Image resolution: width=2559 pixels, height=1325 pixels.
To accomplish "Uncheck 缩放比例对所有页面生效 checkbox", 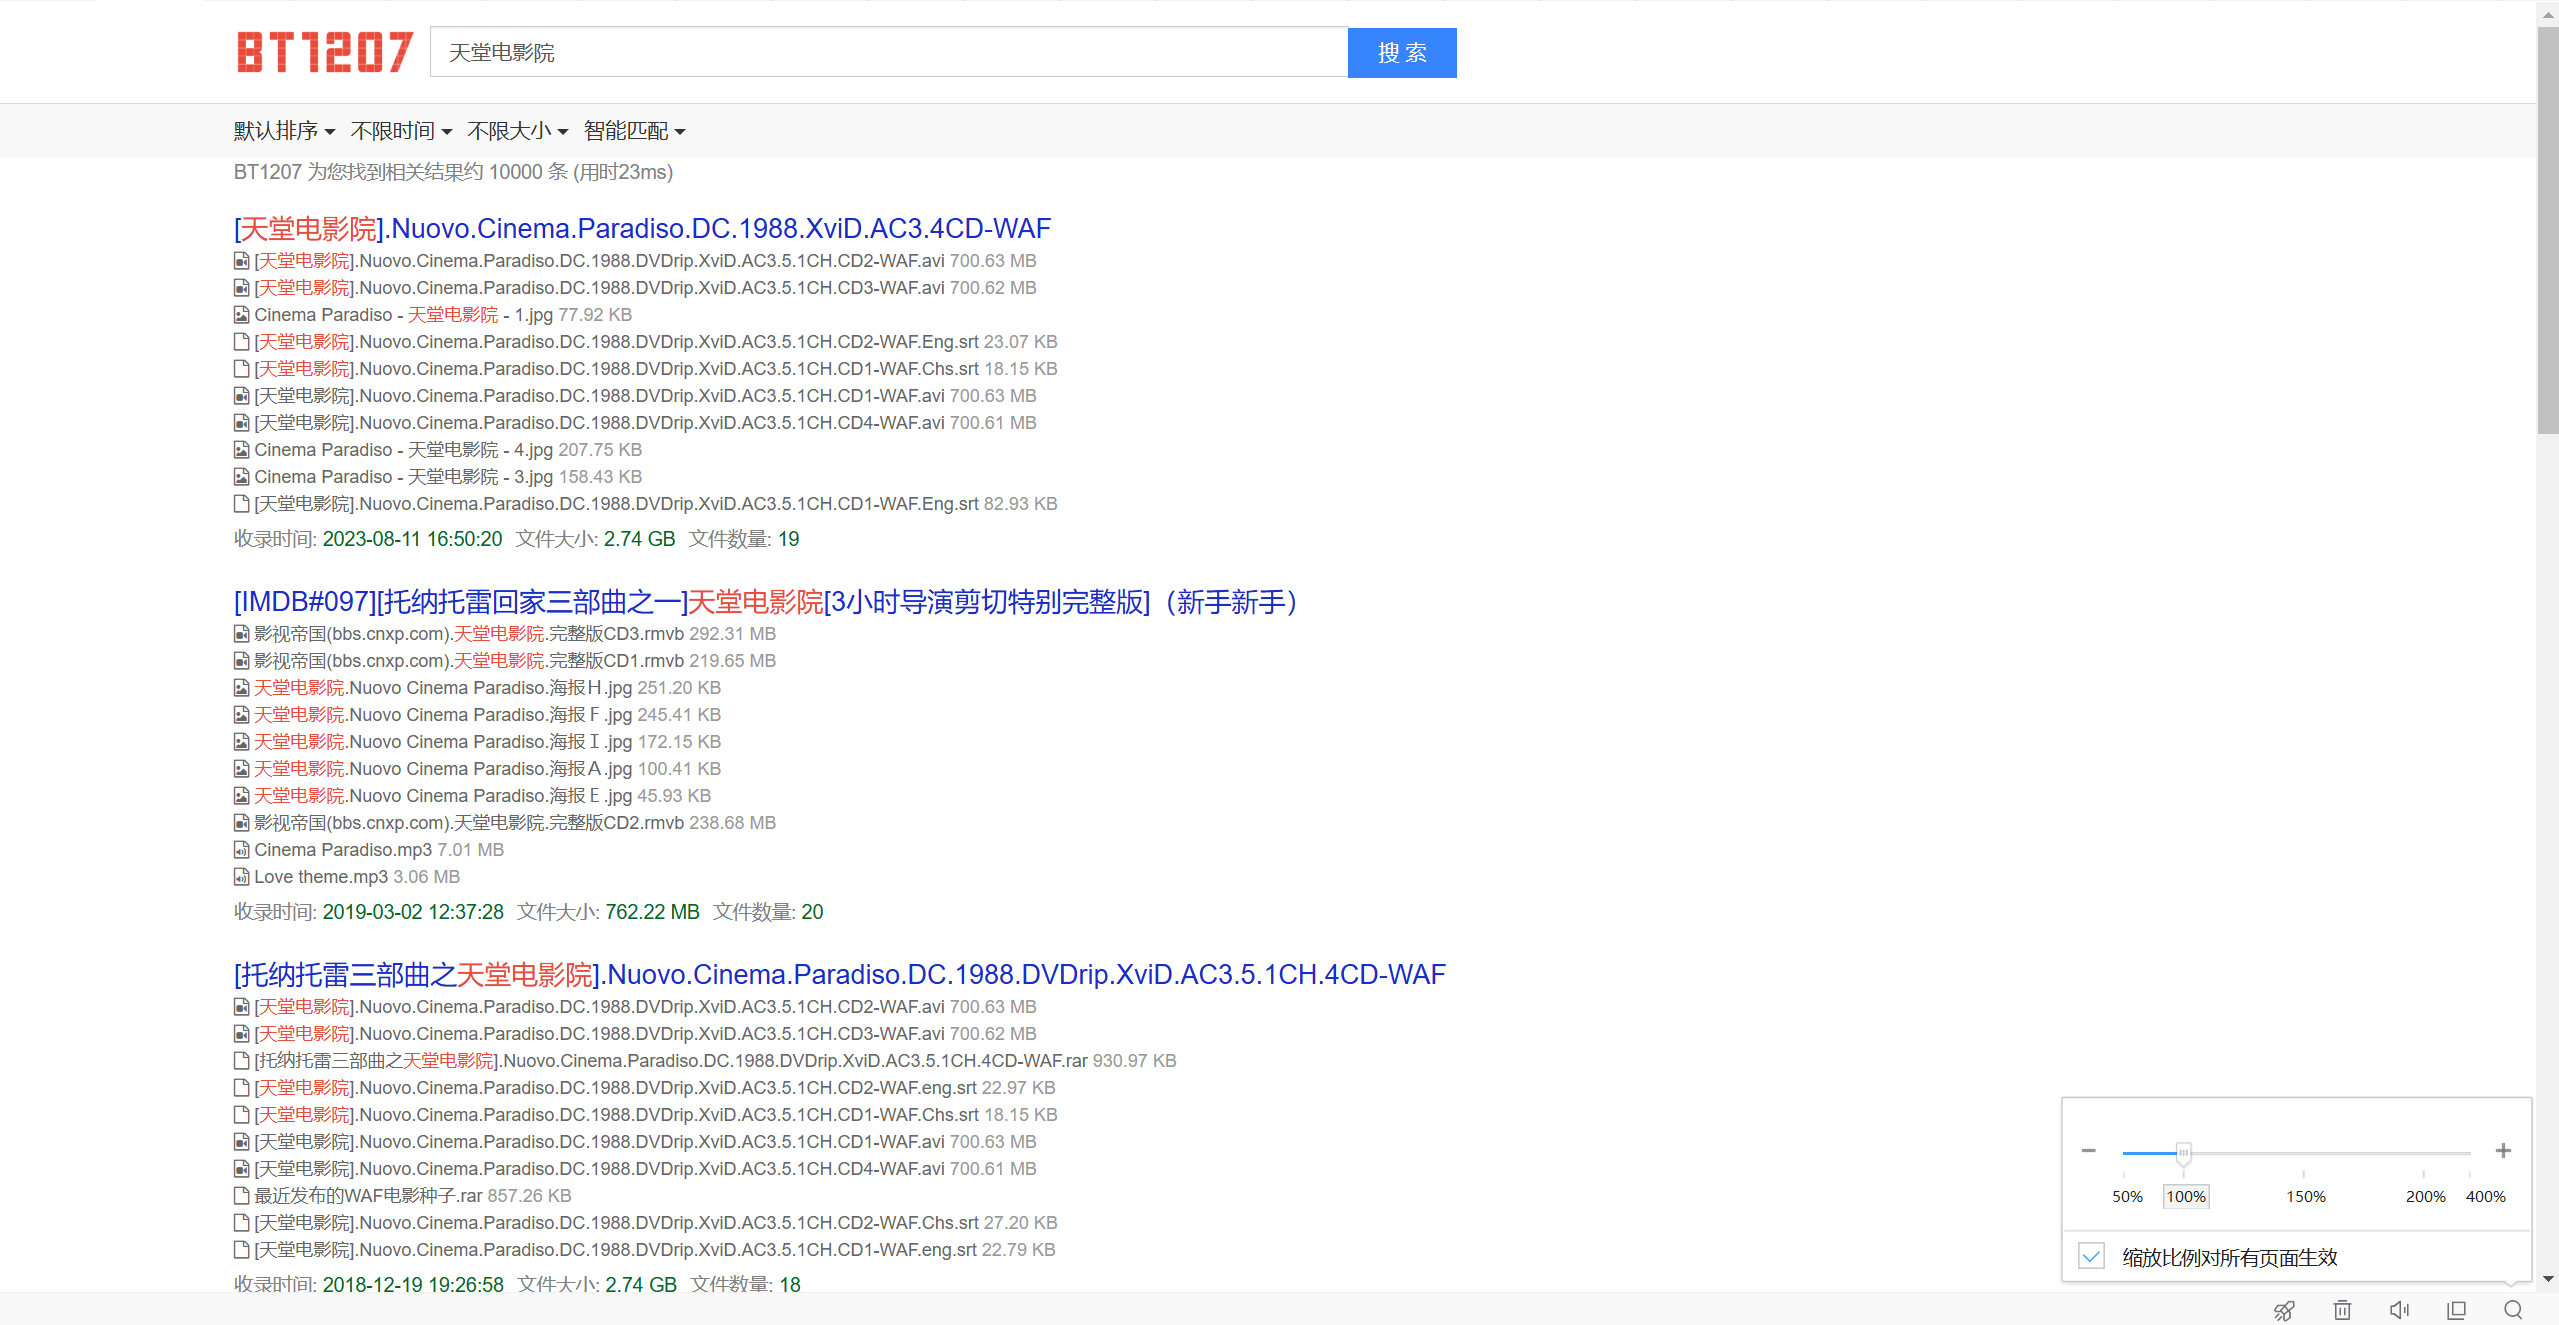I will (x=2091, y=1256).
